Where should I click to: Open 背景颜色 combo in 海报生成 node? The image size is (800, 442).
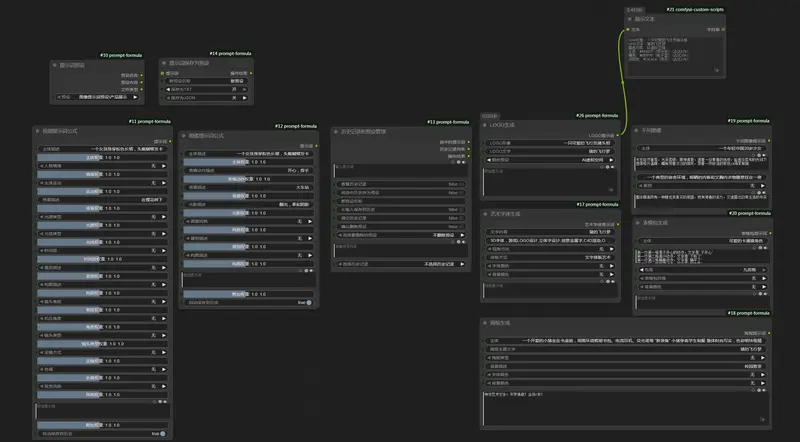(625, 383)
